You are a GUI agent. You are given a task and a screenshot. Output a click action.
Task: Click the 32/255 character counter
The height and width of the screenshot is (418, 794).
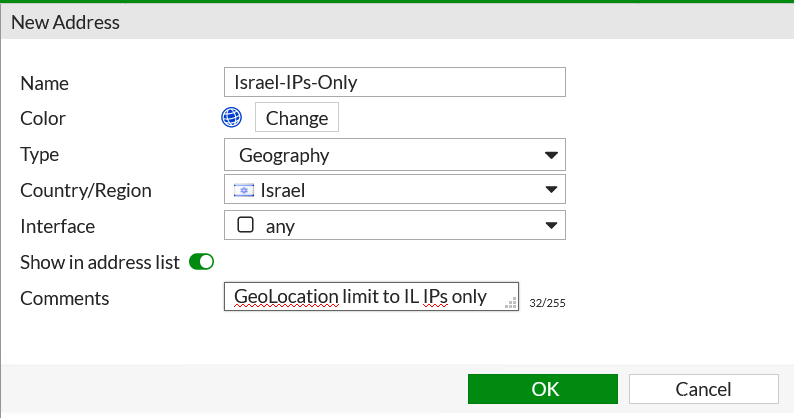click(547, 303)
